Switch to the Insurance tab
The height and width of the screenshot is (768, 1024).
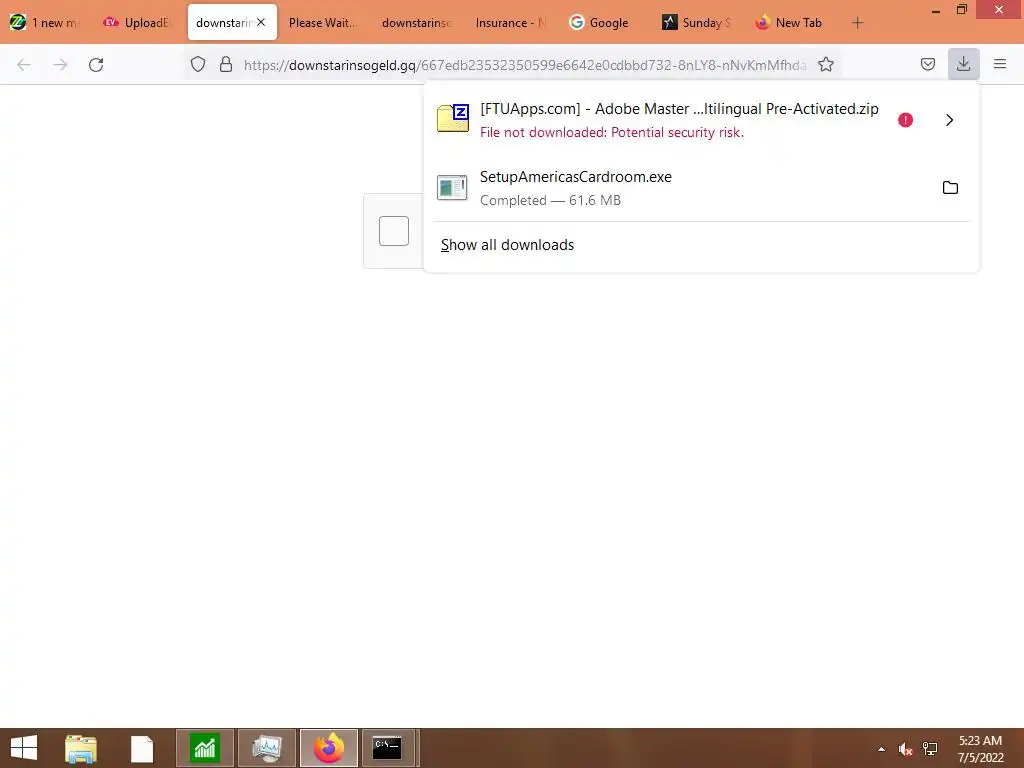(x=510, y=23)
